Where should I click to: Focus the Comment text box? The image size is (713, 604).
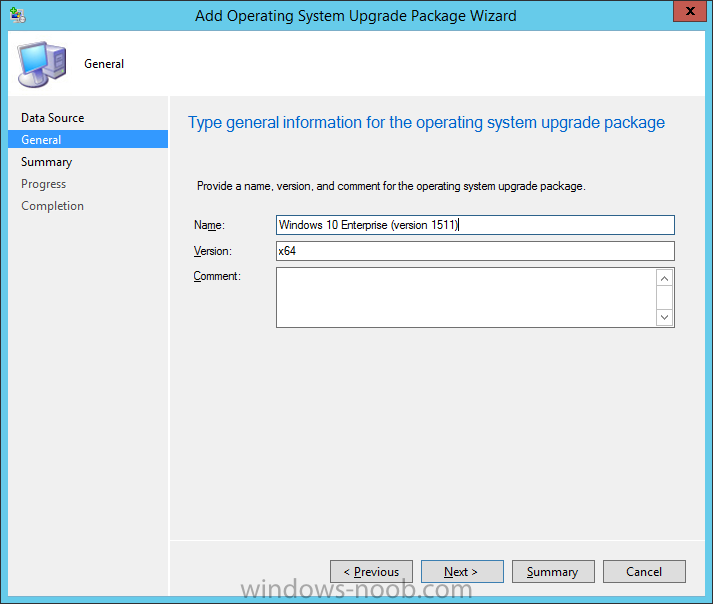pos(466,297)
